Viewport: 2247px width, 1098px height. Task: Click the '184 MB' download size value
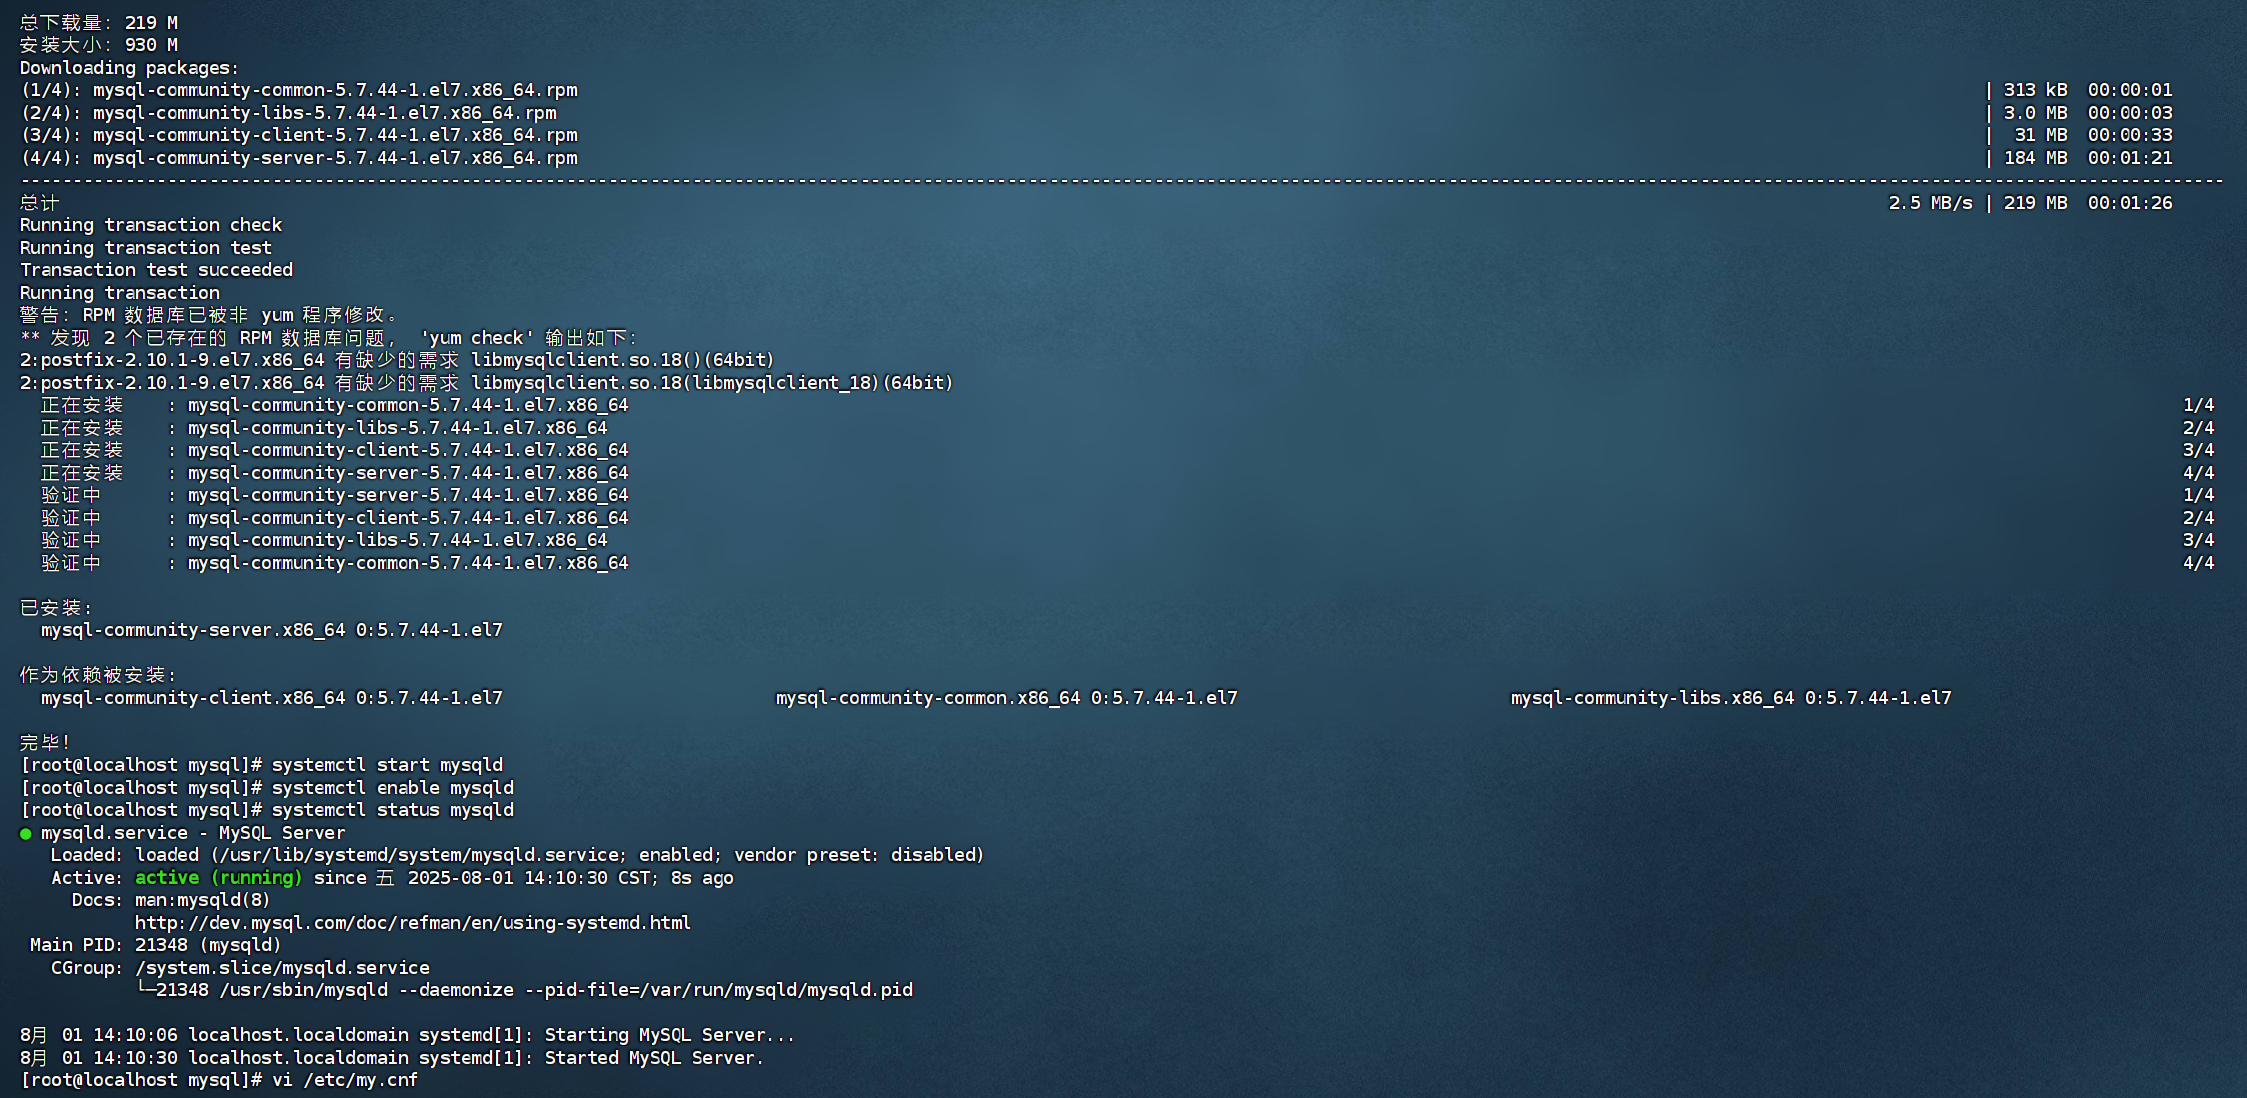point(2035,158)
